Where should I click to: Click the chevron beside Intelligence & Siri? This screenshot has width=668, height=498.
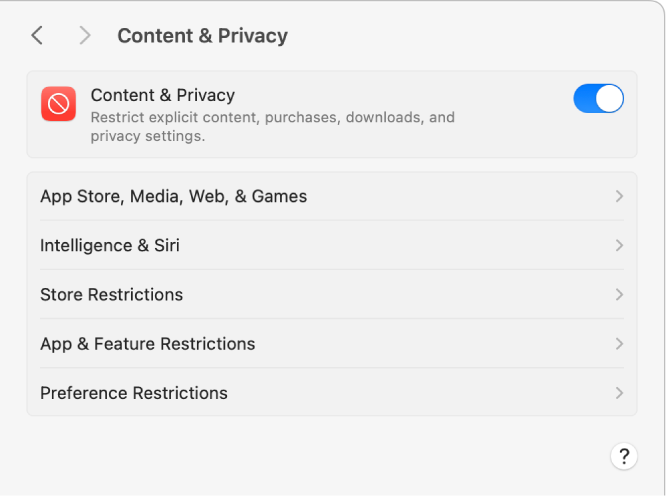point(619,246)
